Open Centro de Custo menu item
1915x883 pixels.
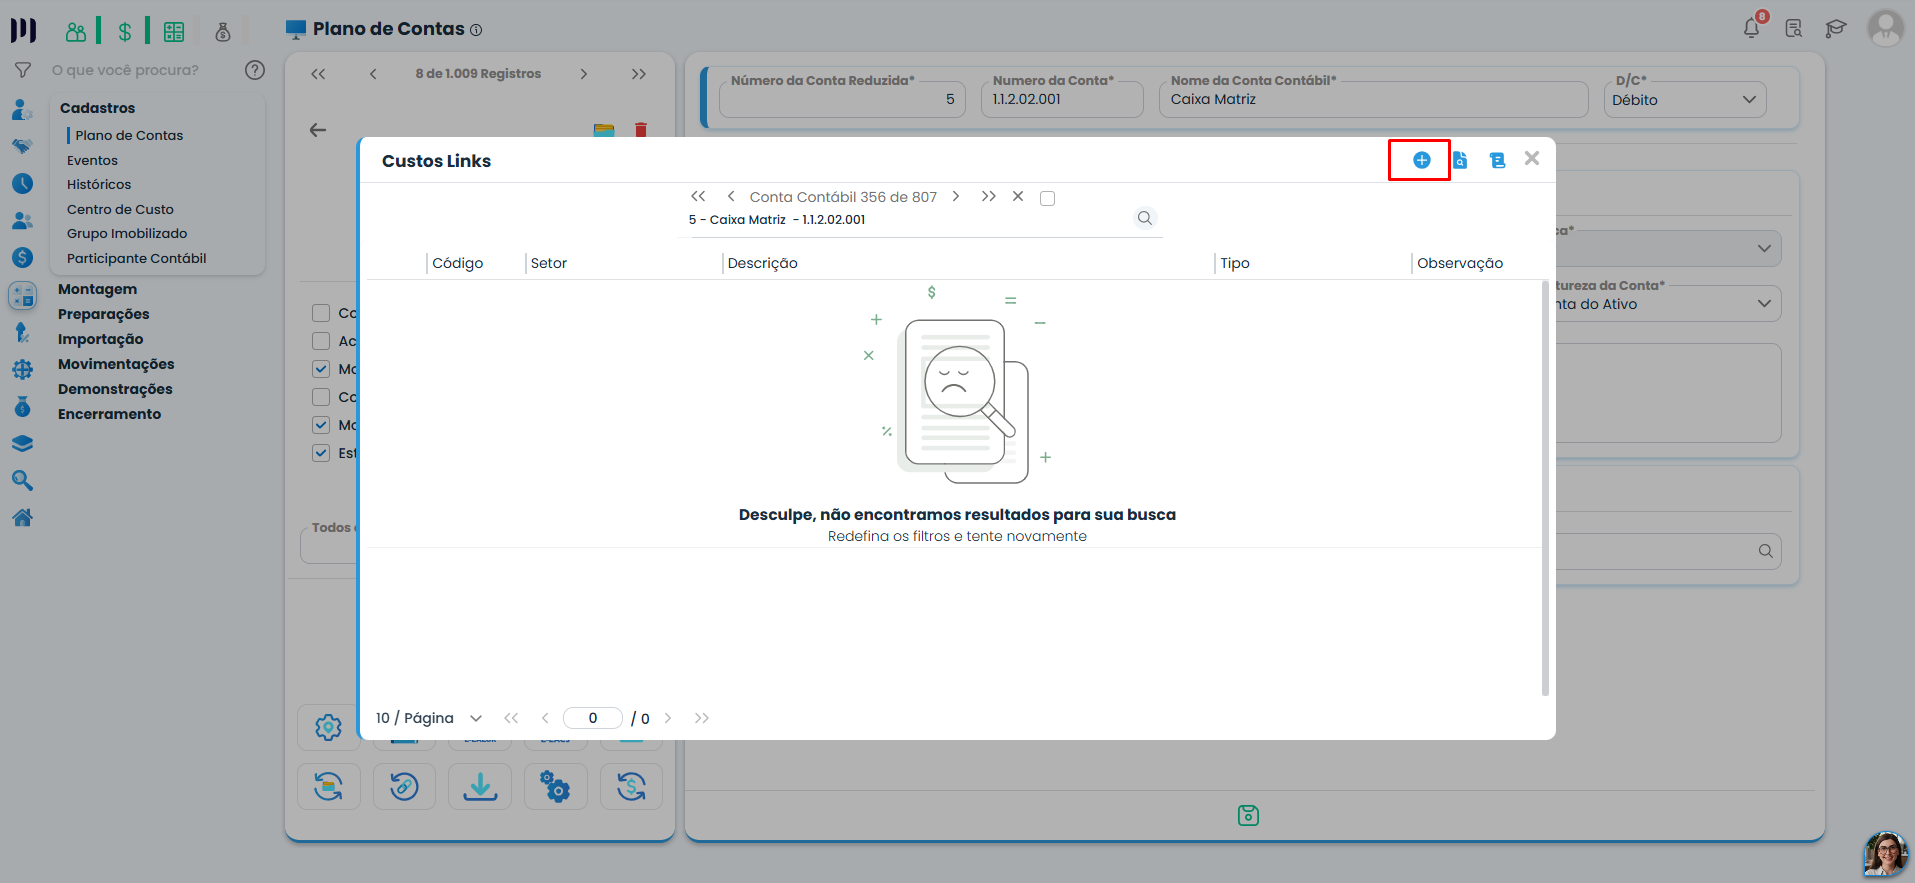pos(120,209)
